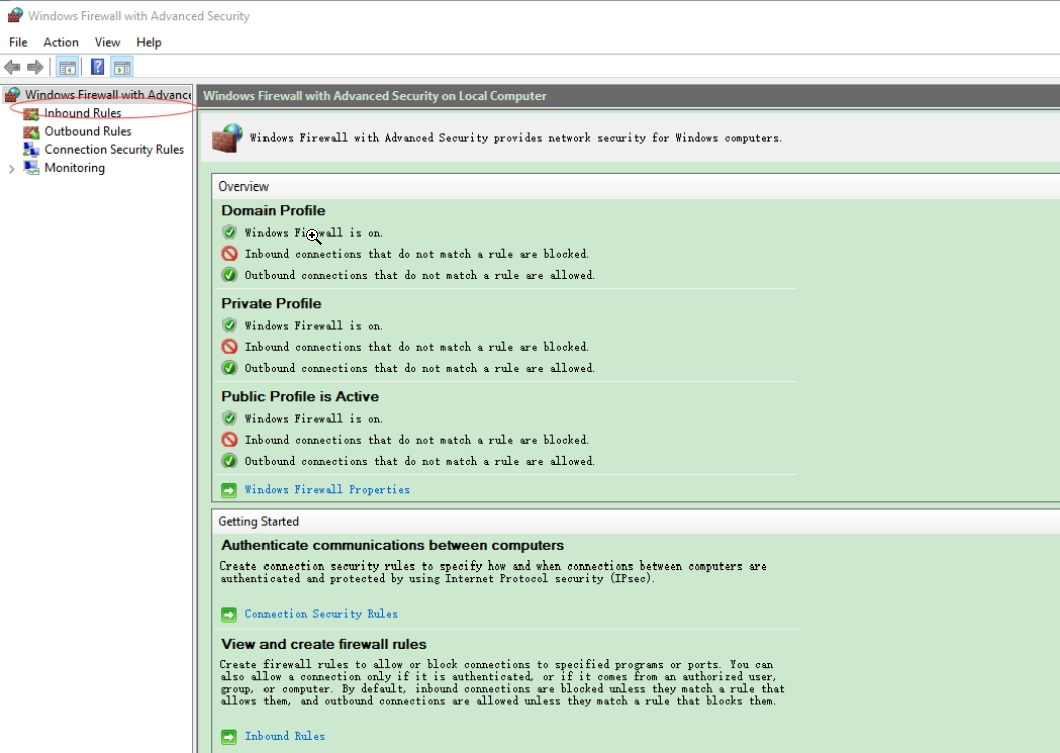Open the Help menu
The width and height of the screenshot is (1060, 753).
tap(149, 42)
